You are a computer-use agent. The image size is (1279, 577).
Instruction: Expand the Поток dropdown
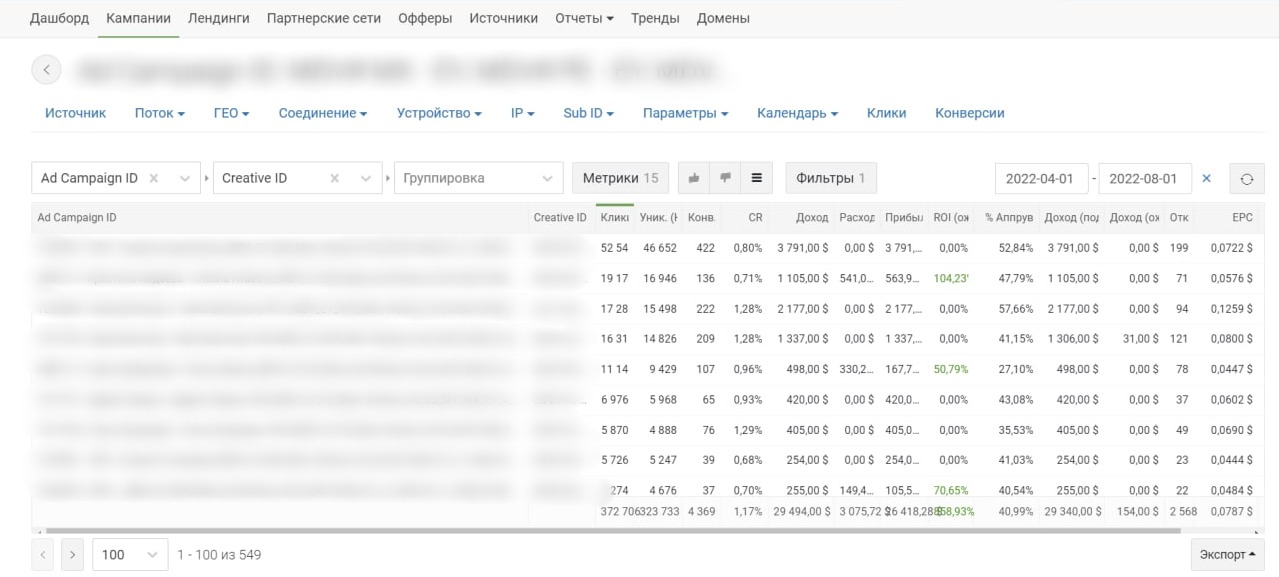coord(160,113)
